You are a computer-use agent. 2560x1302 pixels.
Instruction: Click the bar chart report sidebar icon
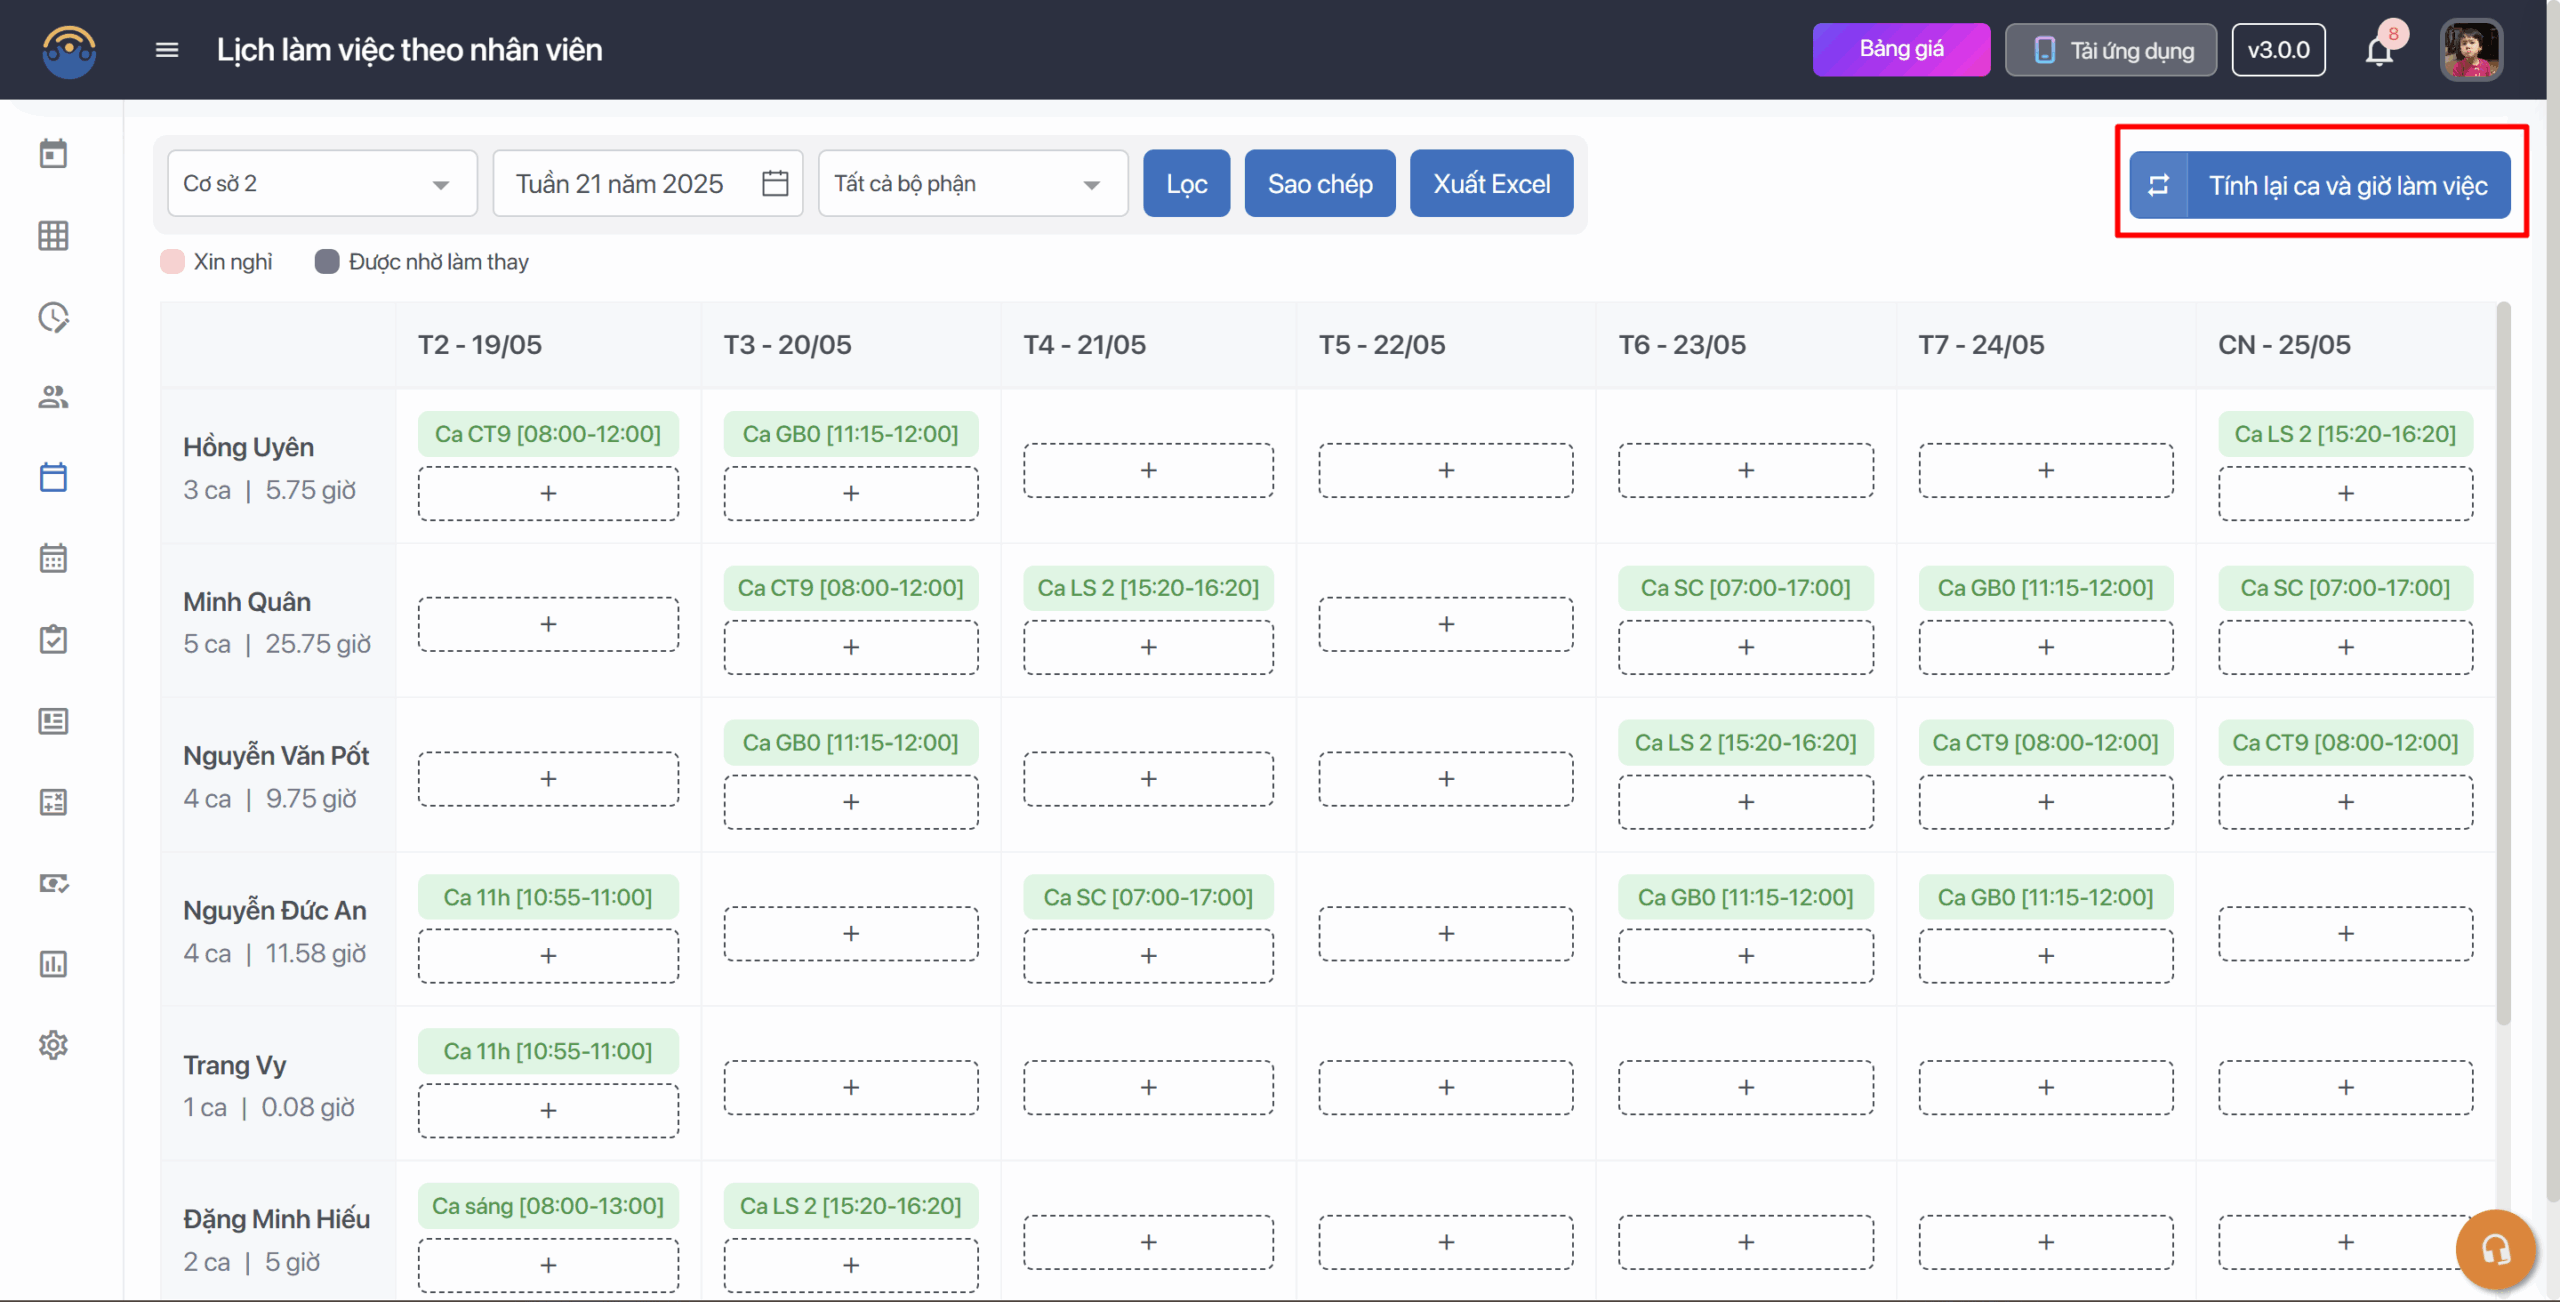[53, 964]
